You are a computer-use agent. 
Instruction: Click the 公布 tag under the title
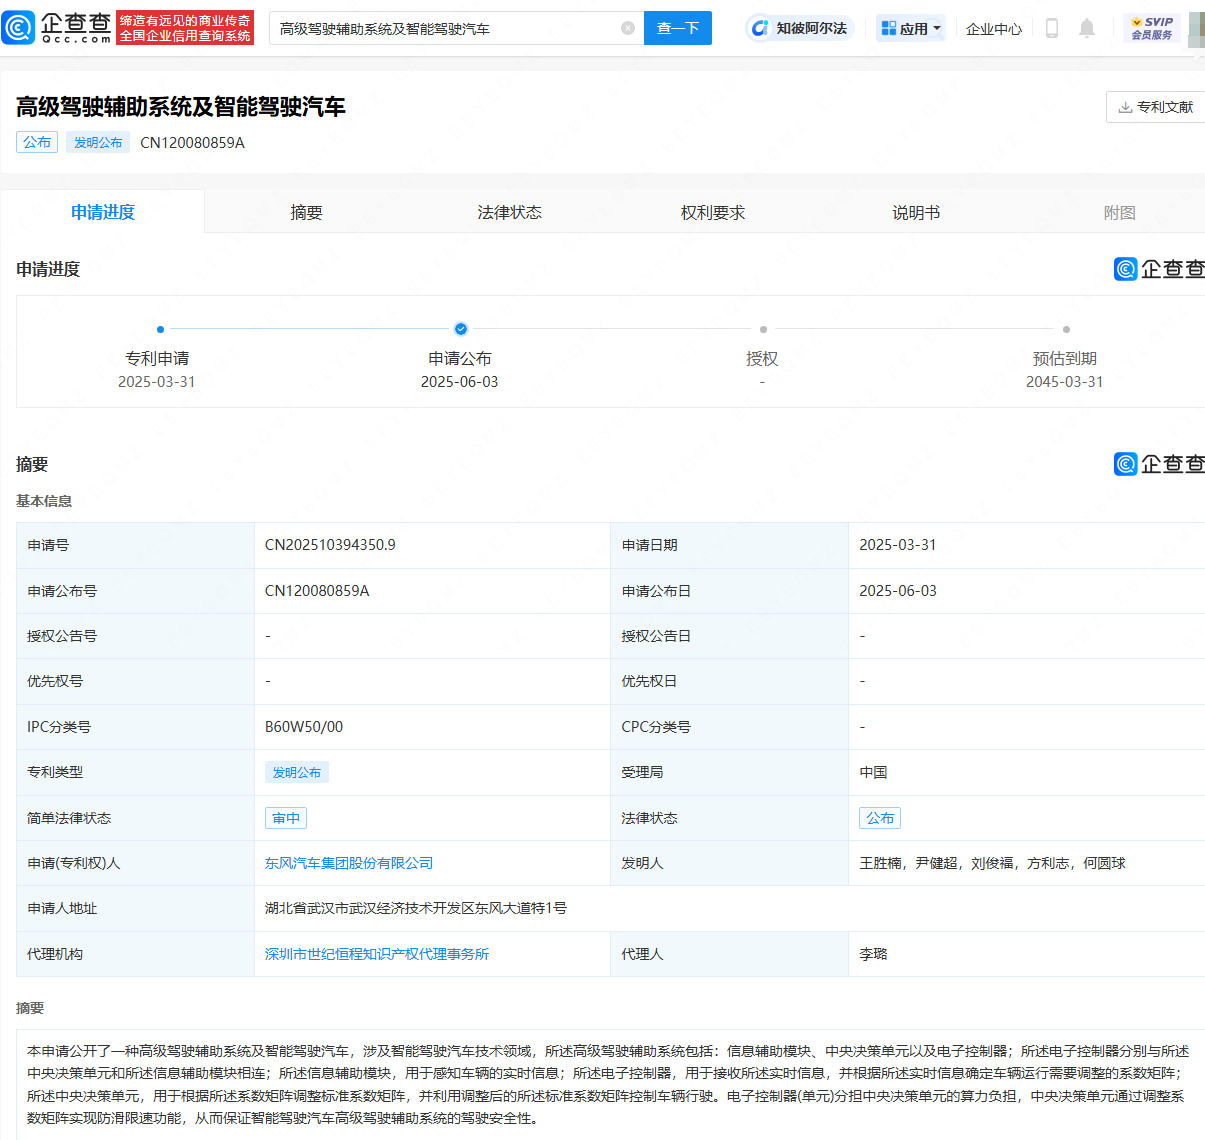pyautogui.click(x=37, y=142)
